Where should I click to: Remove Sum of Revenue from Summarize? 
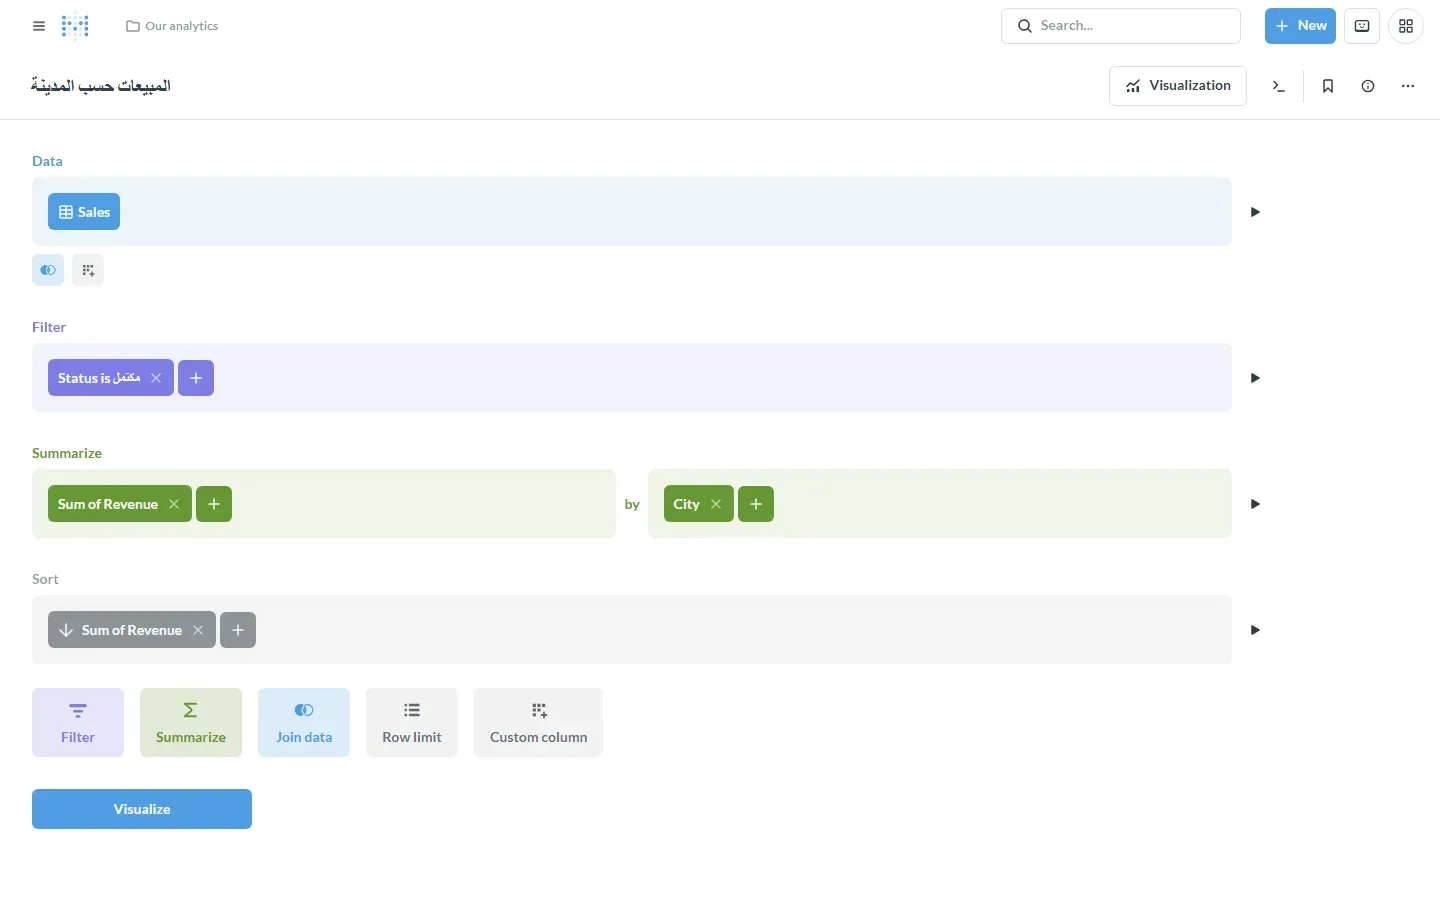[174, 504]
